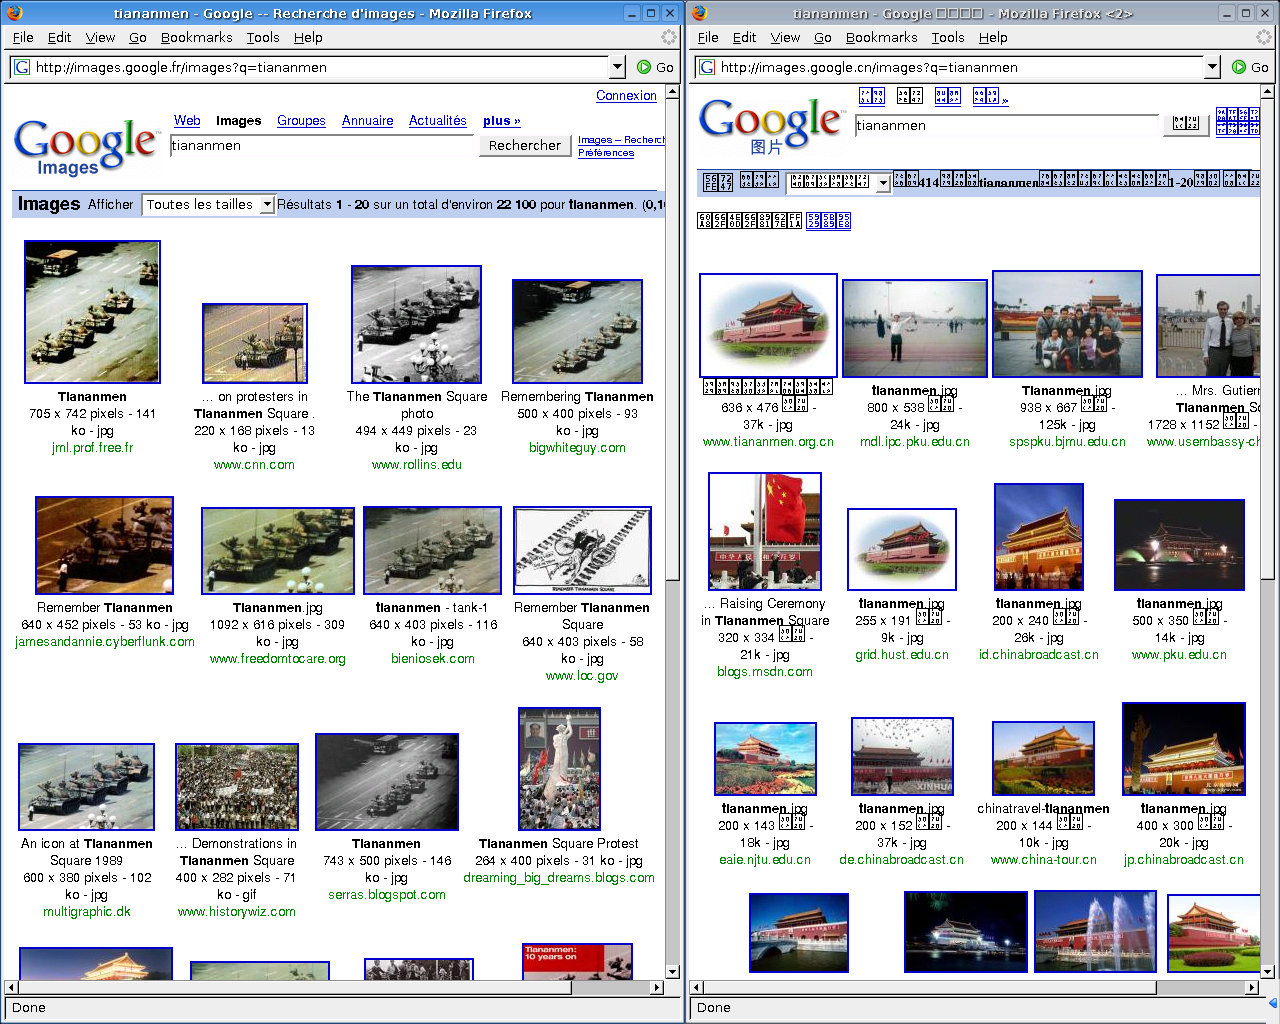This screenshot has width=1280, height=1024.
Task: Open URL history dropdown in left window
Action: [x=617, y=67]
